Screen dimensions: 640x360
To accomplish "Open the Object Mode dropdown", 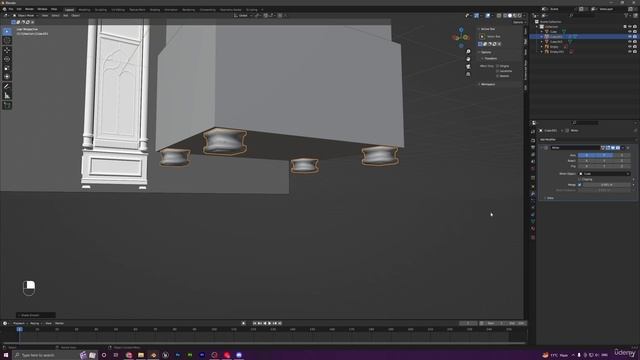I will coord(25,16).
